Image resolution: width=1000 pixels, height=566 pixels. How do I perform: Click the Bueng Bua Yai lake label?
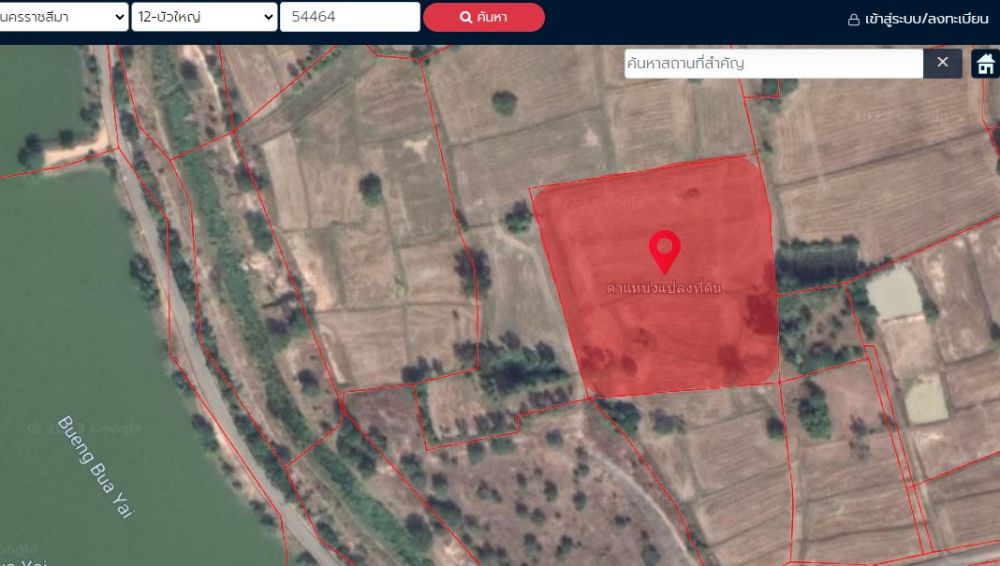95,466
